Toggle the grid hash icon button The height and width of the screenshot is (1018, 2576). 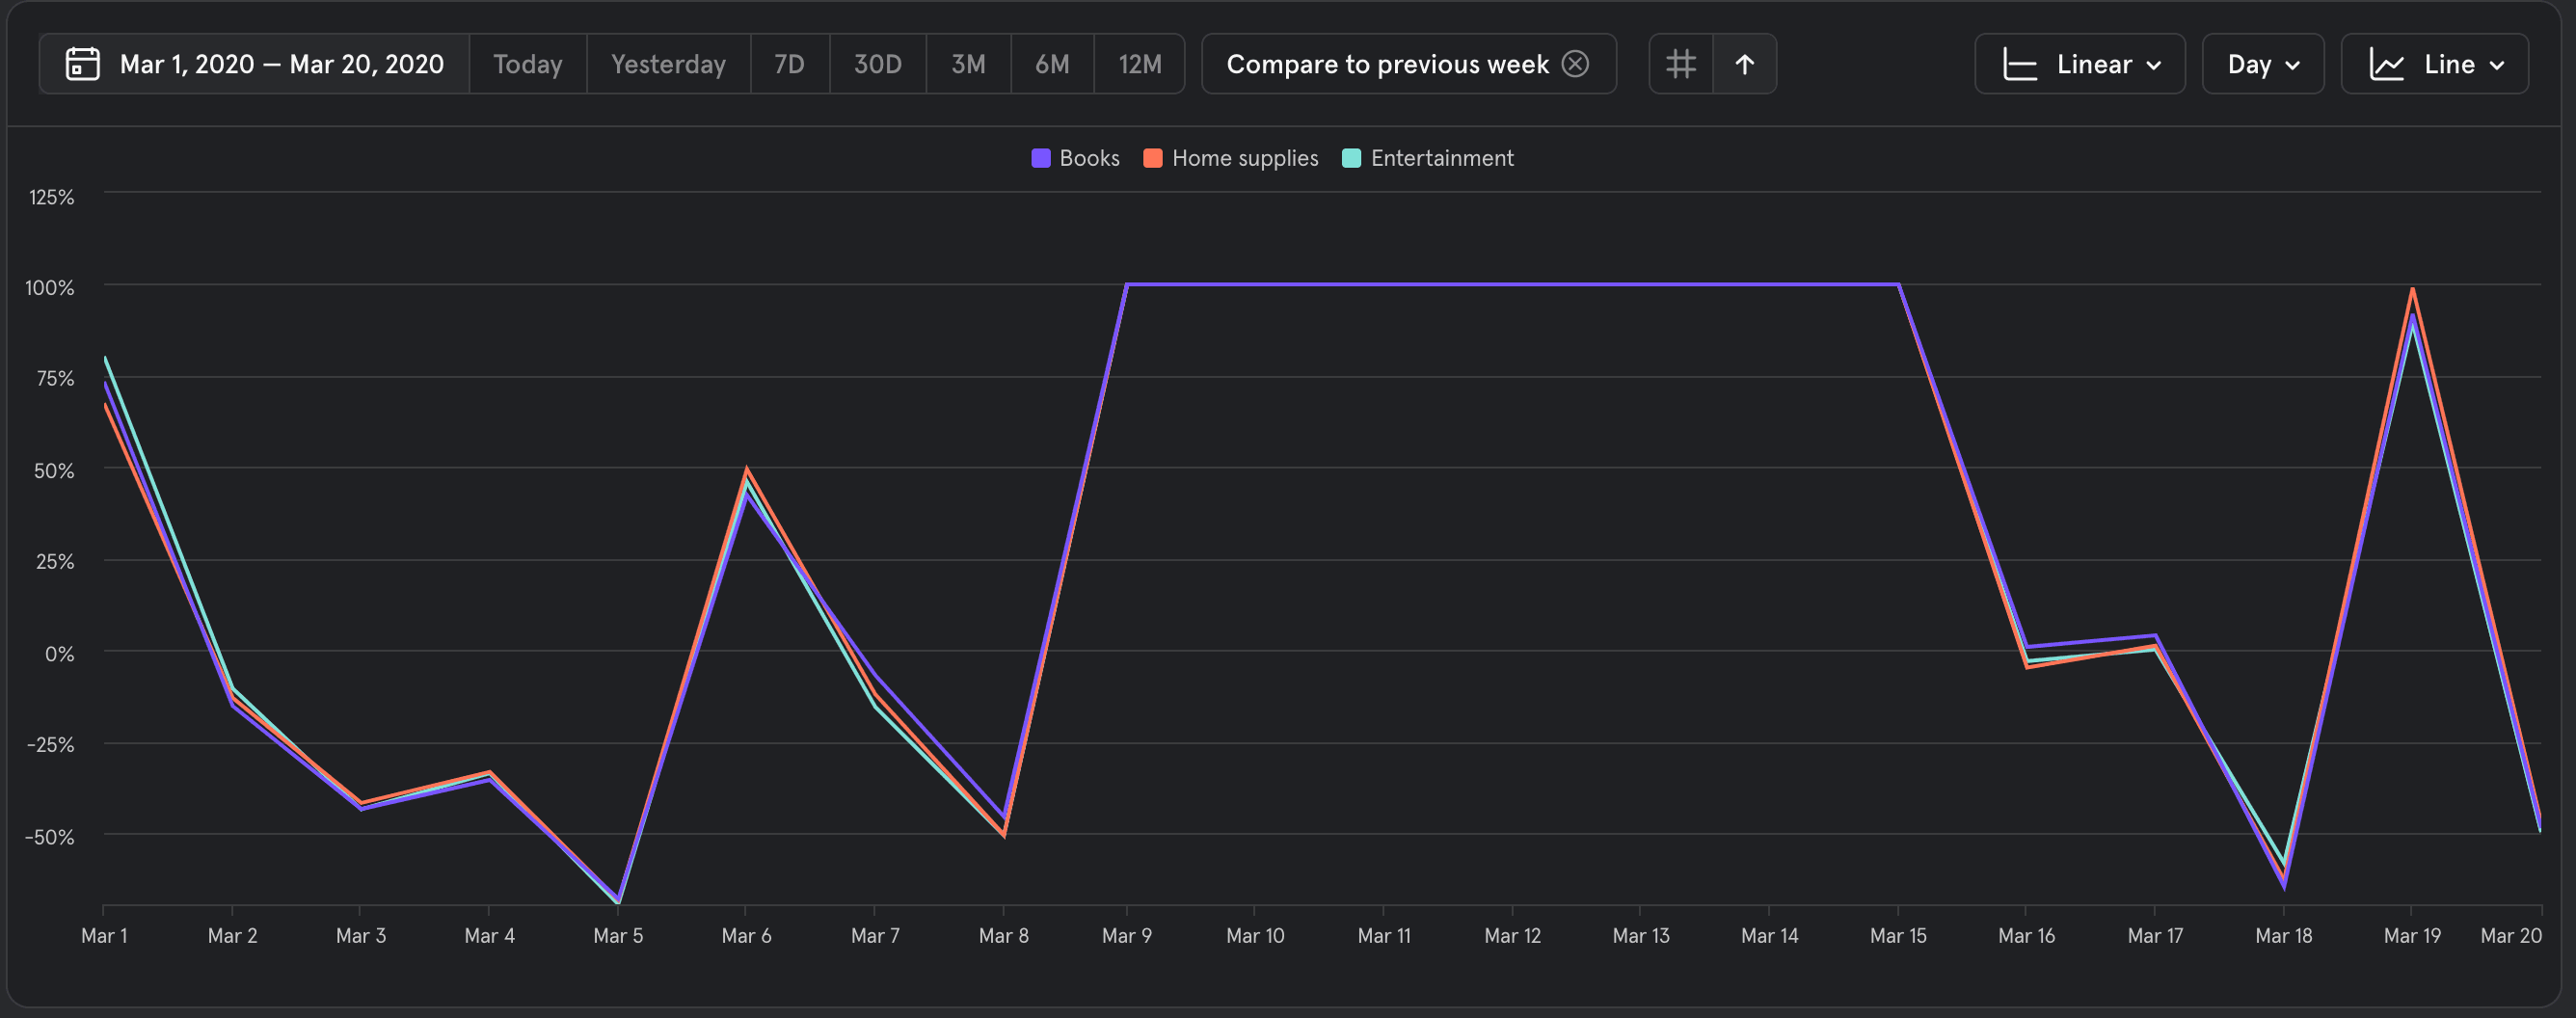pyautogui.click(x=1681, y=64)
